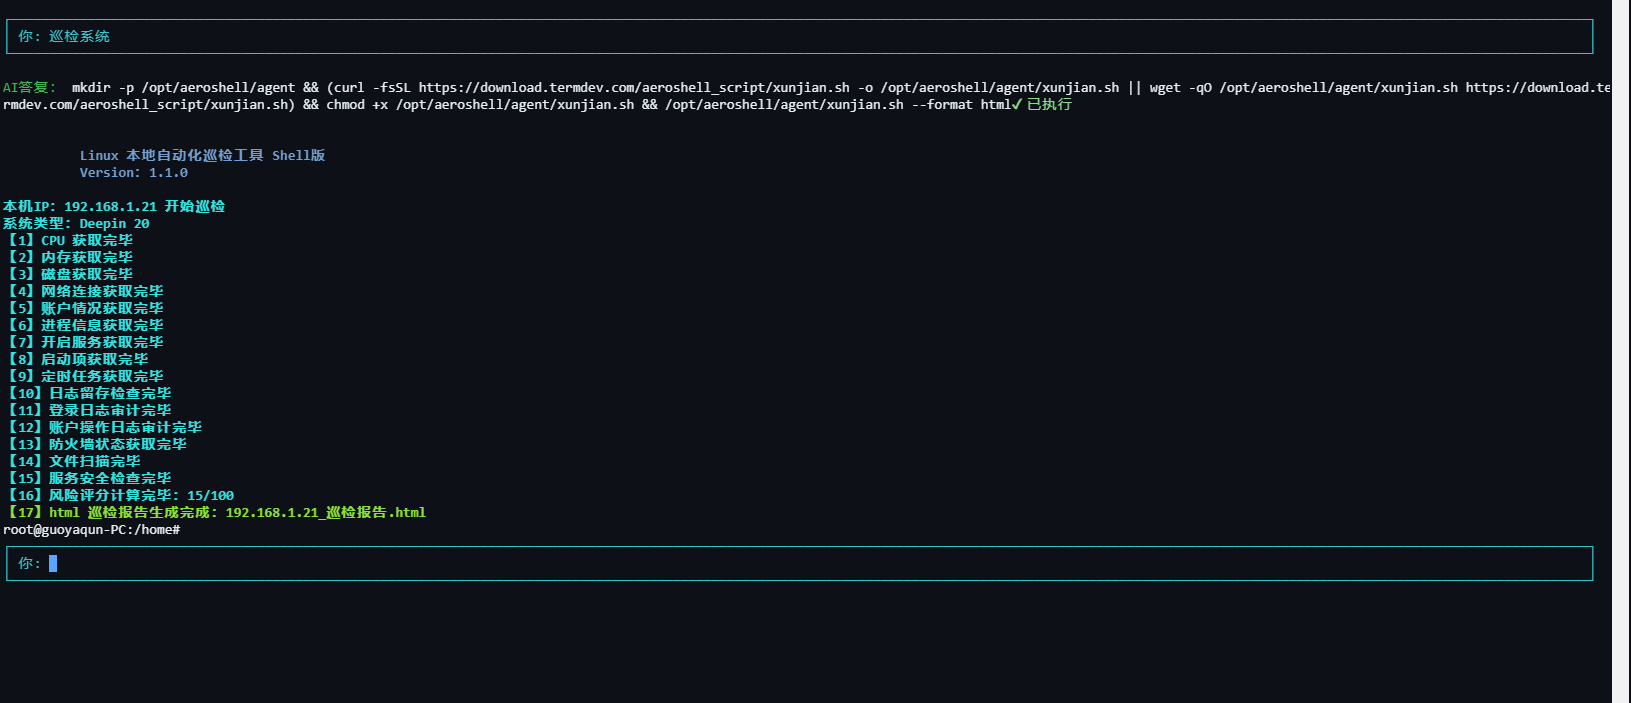Click the '【16】风险评分计算完毕: 15/100' line
Screen dimensions: 1631x703
(119, 495)
